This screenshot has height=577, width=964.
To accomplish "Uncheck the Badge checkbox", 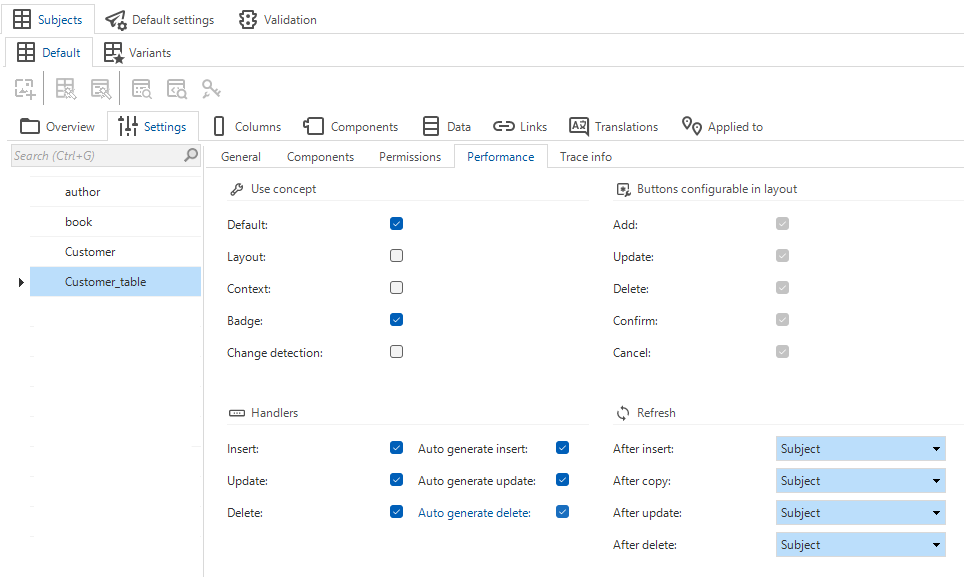I will [397, 320].
